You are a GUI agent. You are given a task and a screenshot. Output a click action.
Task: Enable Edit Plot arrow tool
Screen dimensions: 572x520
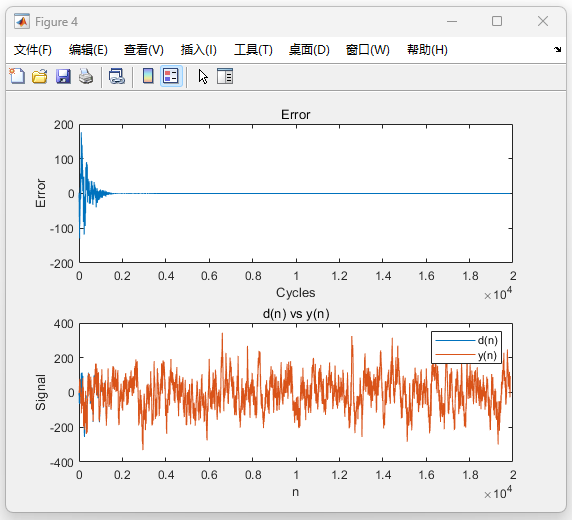pyautogui.click(x=203, y=76)
